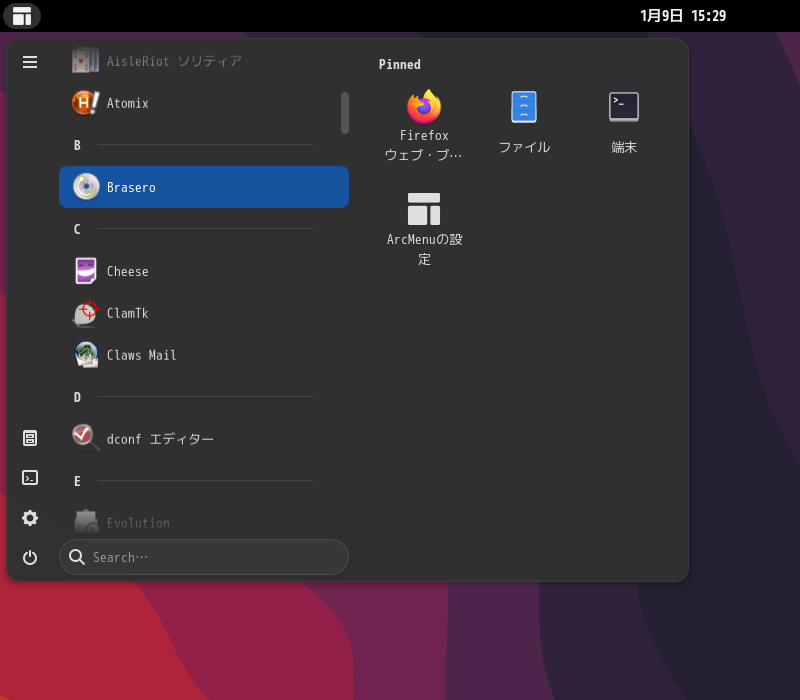Click the magnifier icon in search box
This screenshot has width=800, height=700.
pyautogui.click(x=77, y=557)
